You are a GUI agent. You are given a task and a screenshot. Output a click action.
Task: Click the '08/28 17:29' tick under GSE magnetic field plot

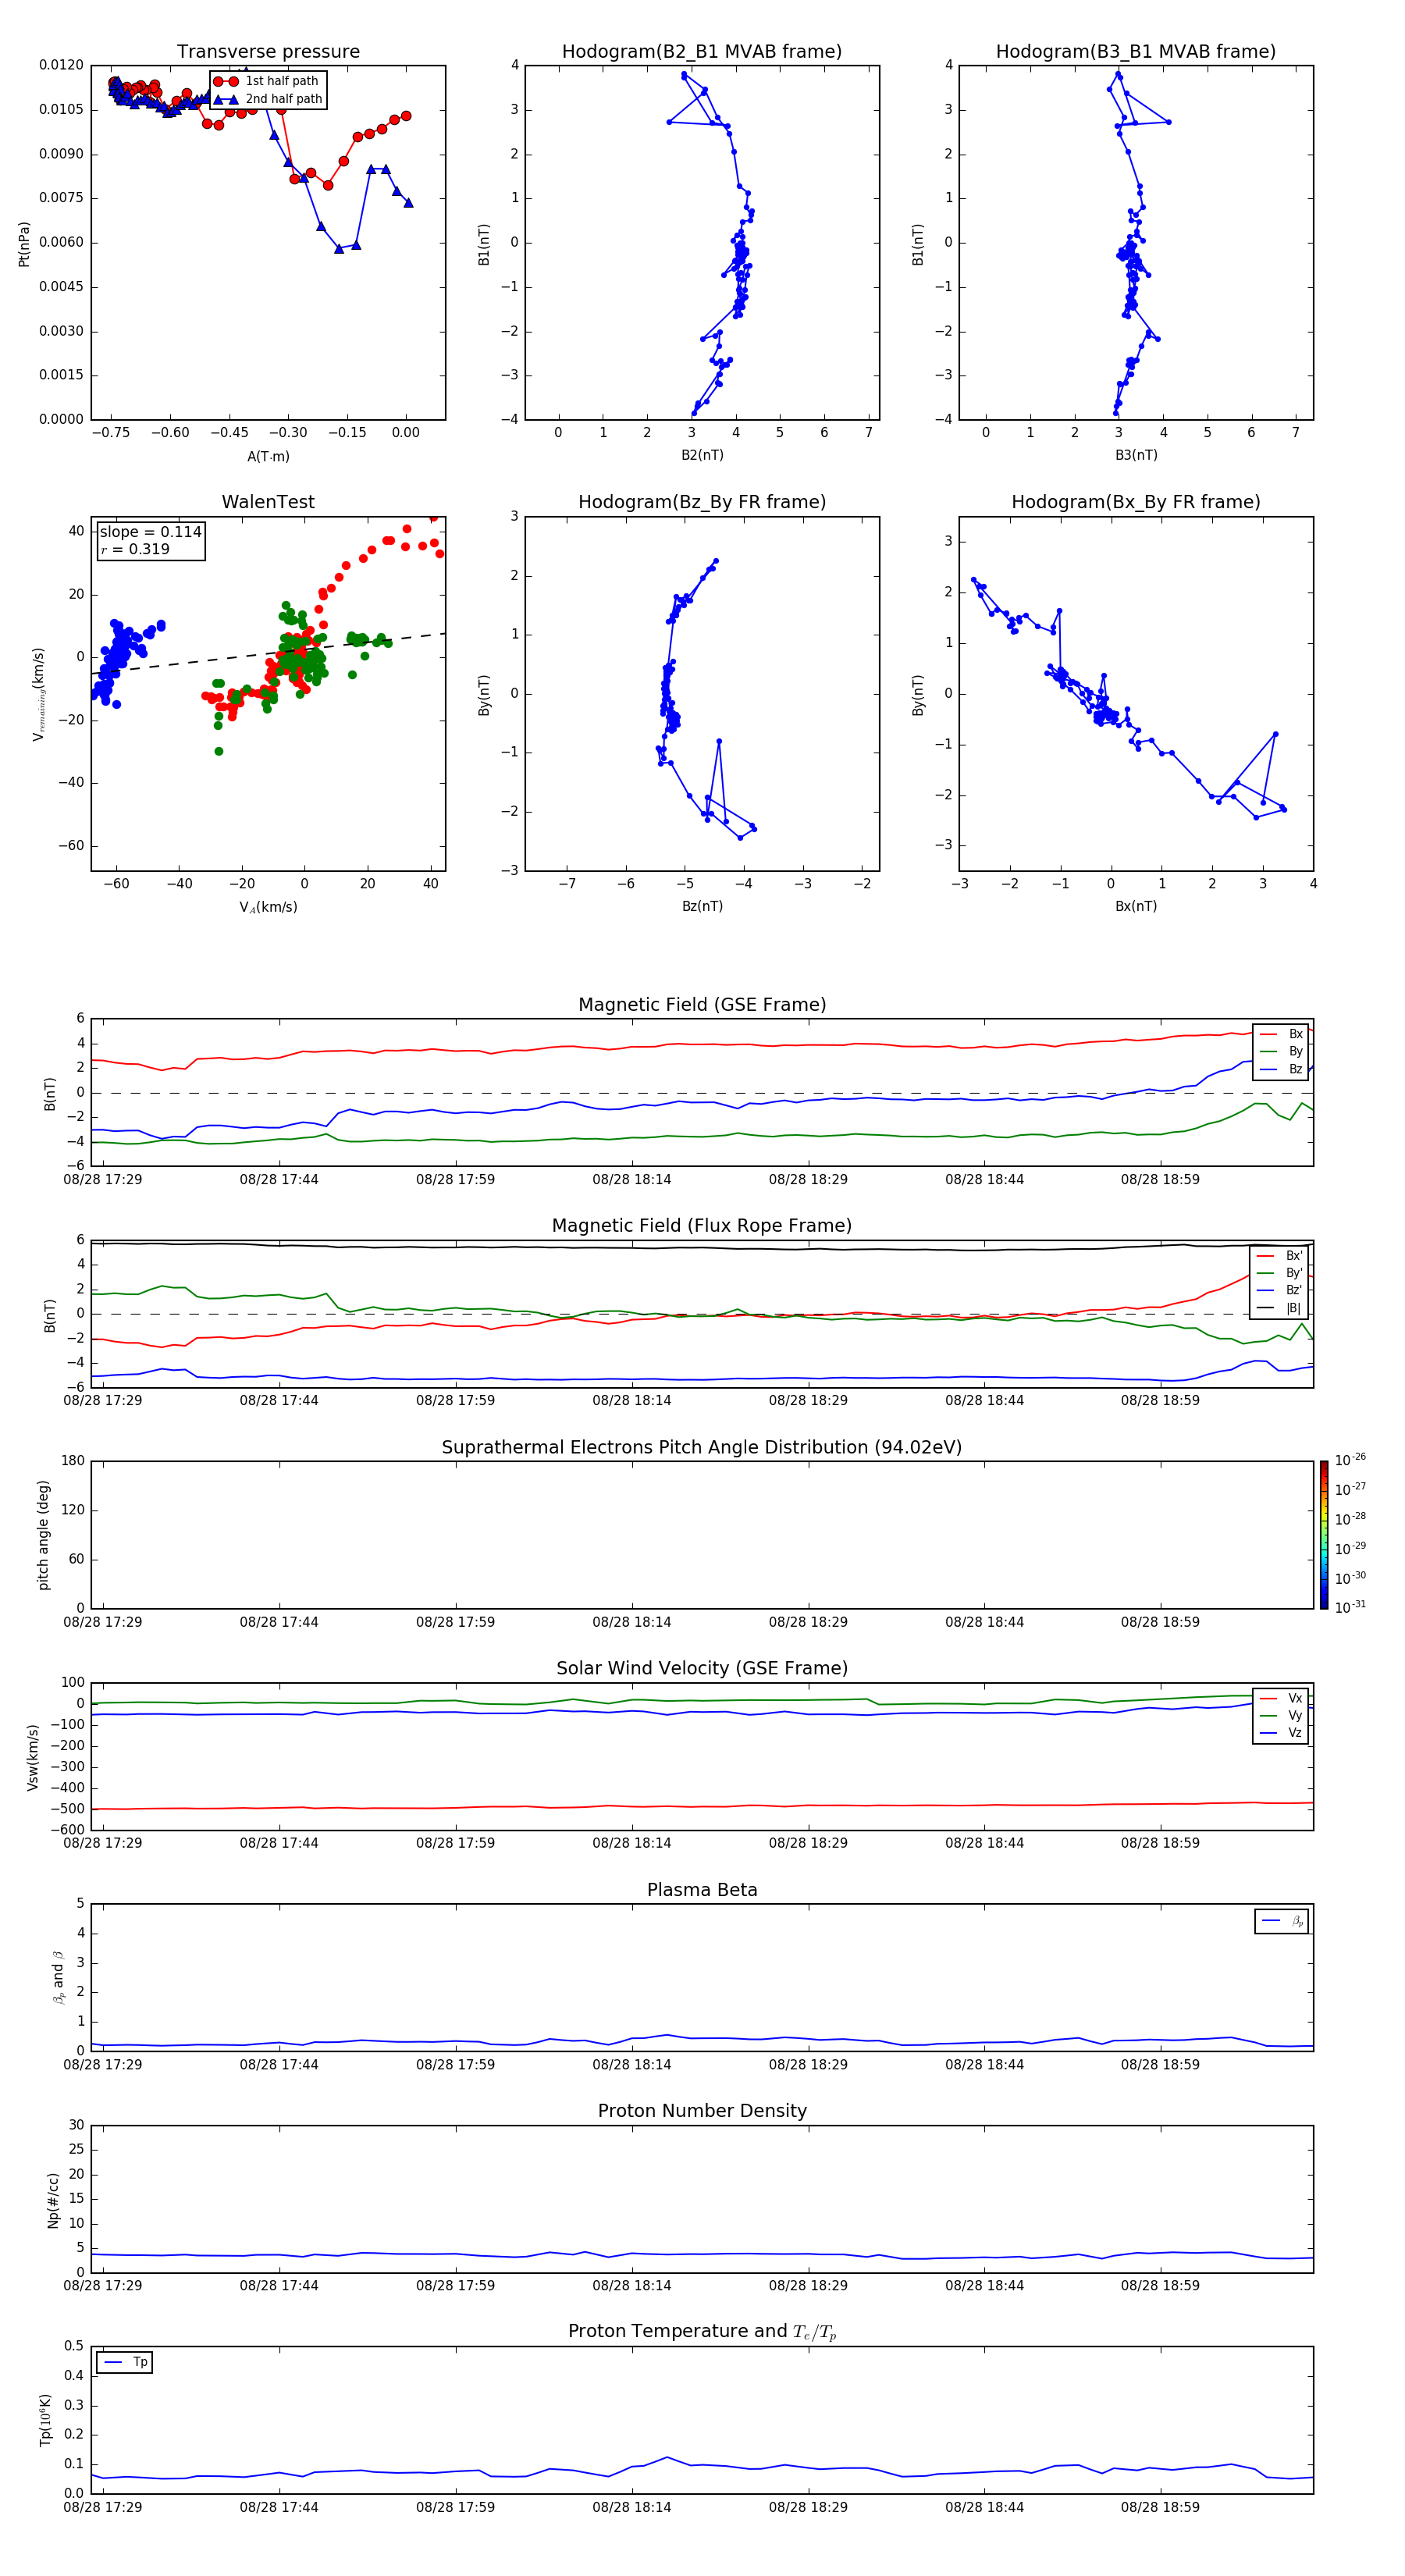[103, 1179]
